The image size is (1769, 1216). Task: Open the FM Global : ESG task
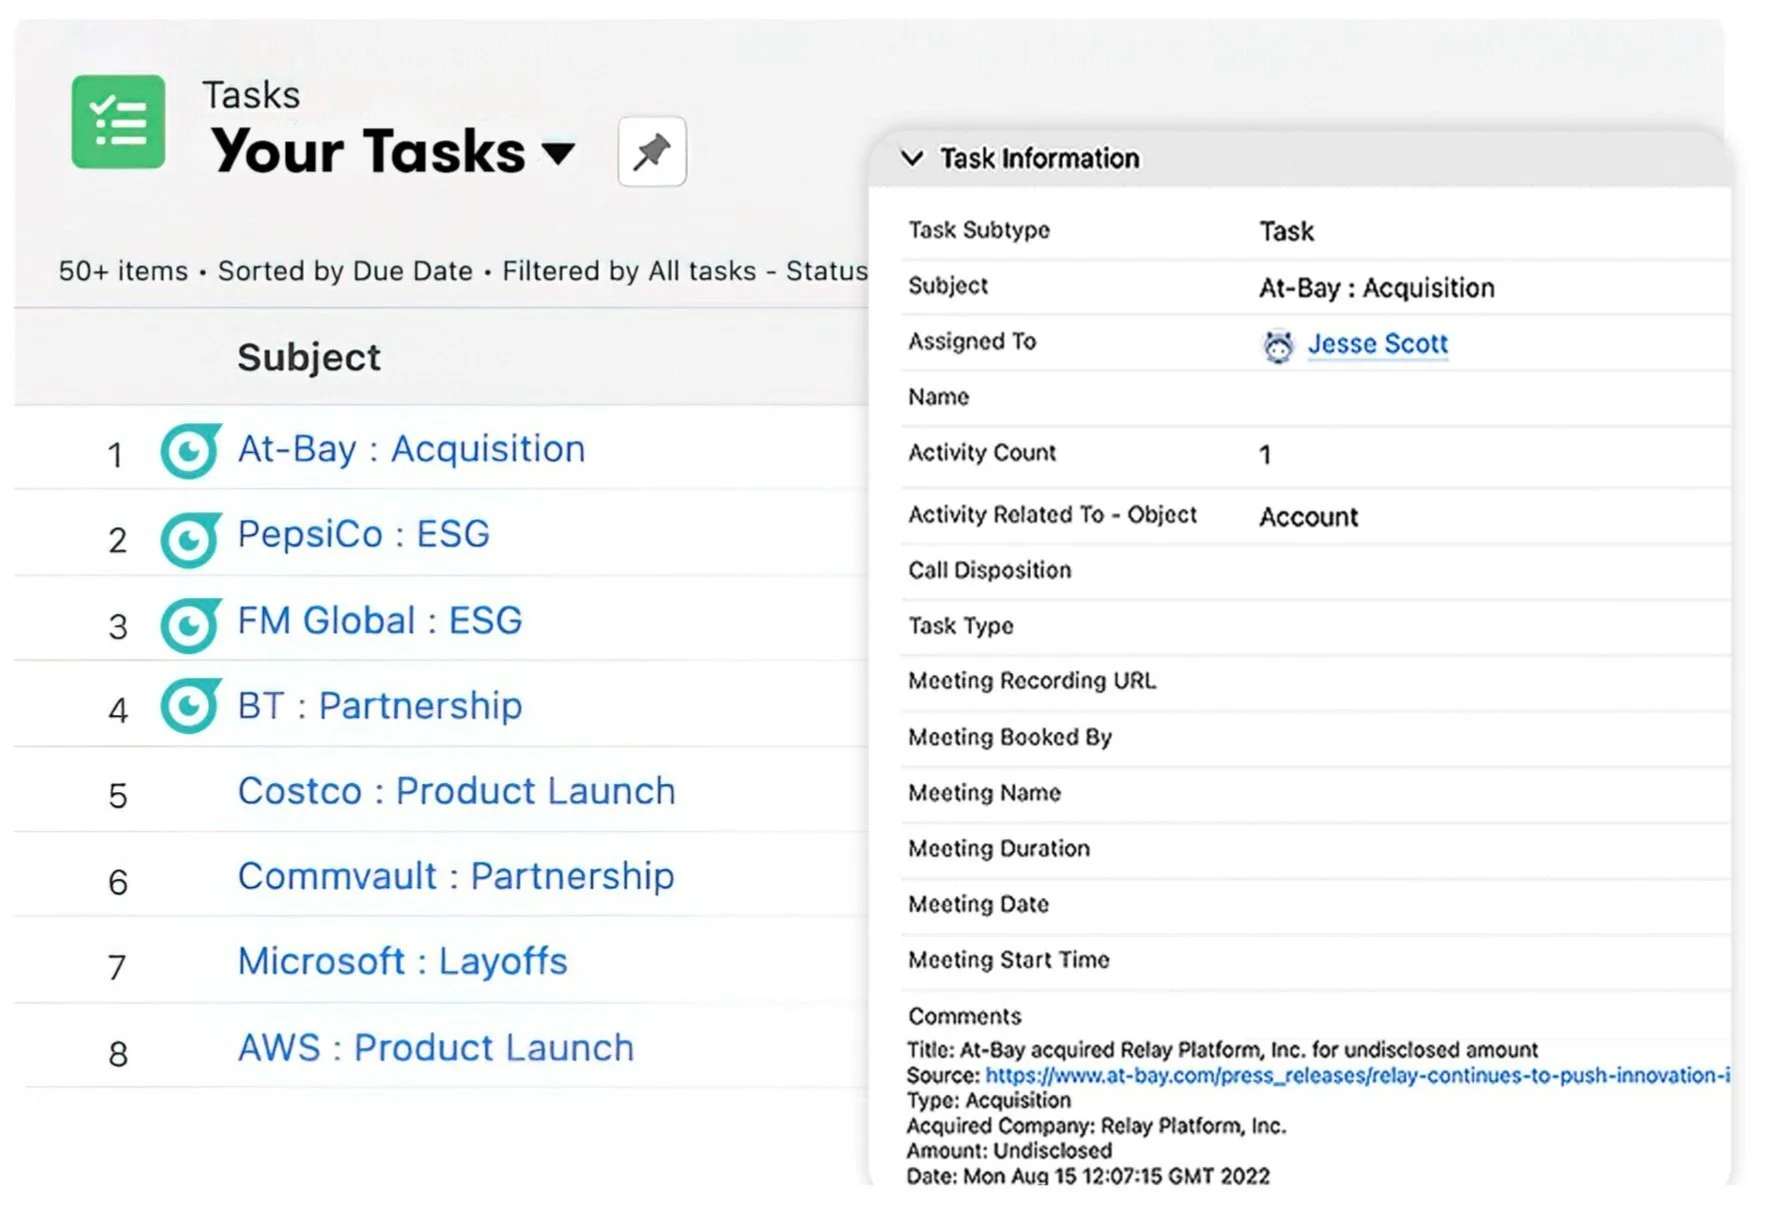pos(379,621)
